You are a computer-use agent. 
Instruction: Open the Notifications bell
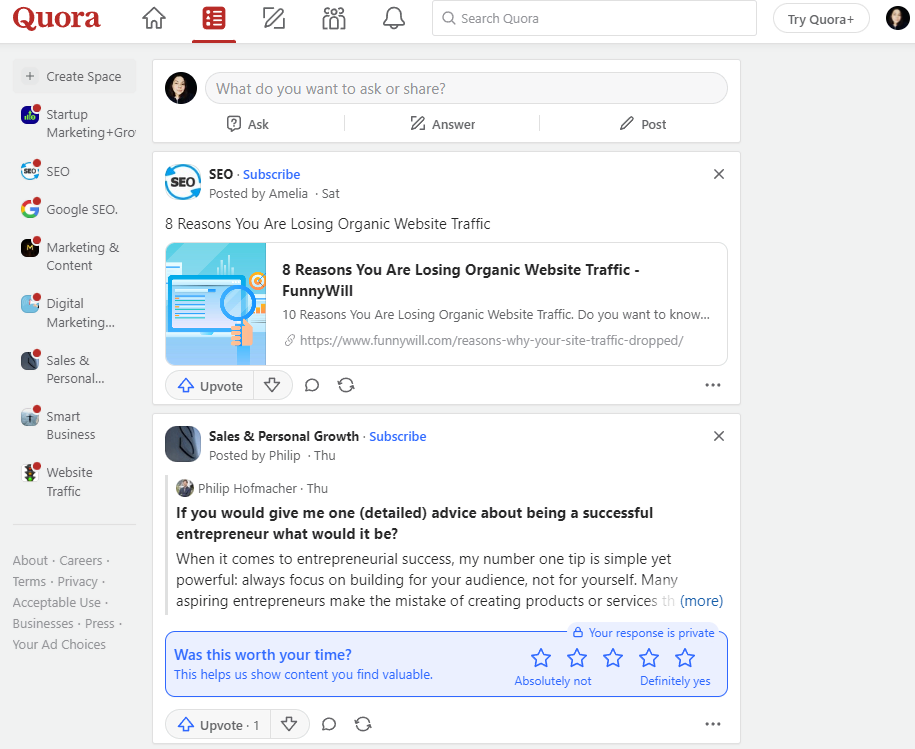click(x=394, y=19)
